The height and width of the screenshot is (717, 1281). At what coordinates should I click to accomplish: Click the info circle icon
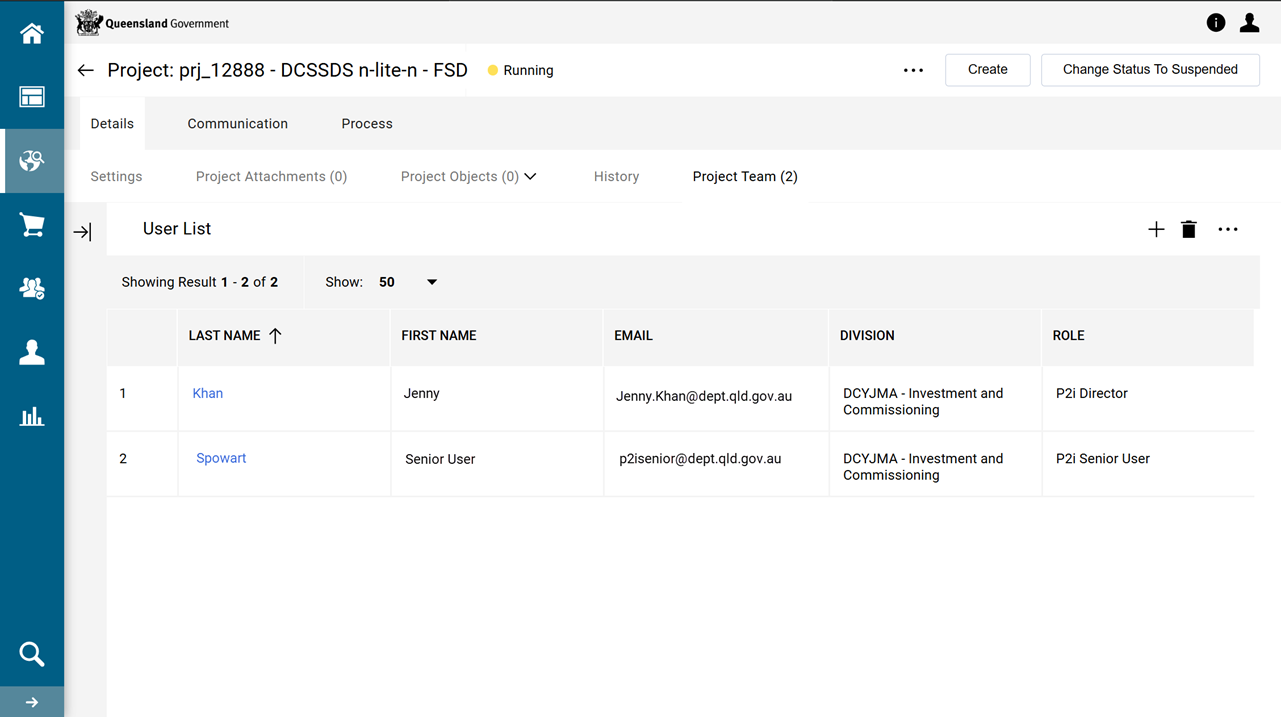coord(1216,23)
